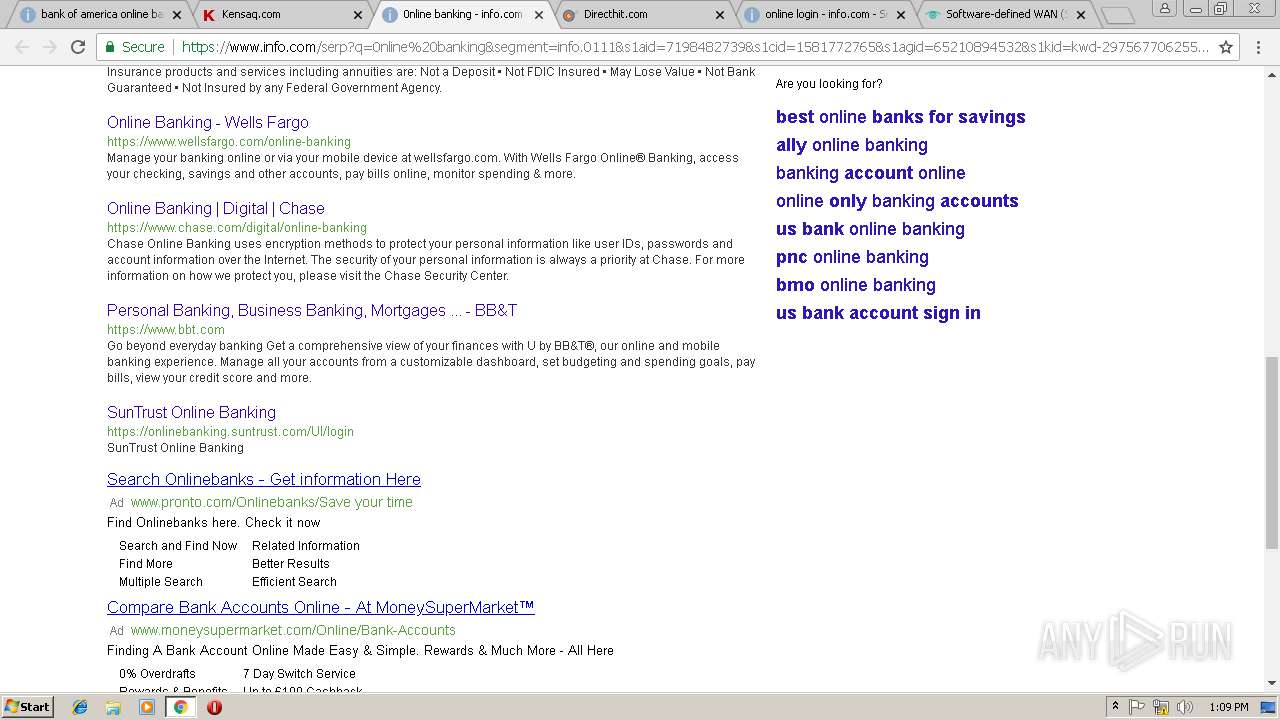Image resolution: width=1280 pixels, height=720 pixels.
Task: Open Compare Bank Accounts Online MoneySuperMarket ad
Action: [x=321, y=607]
